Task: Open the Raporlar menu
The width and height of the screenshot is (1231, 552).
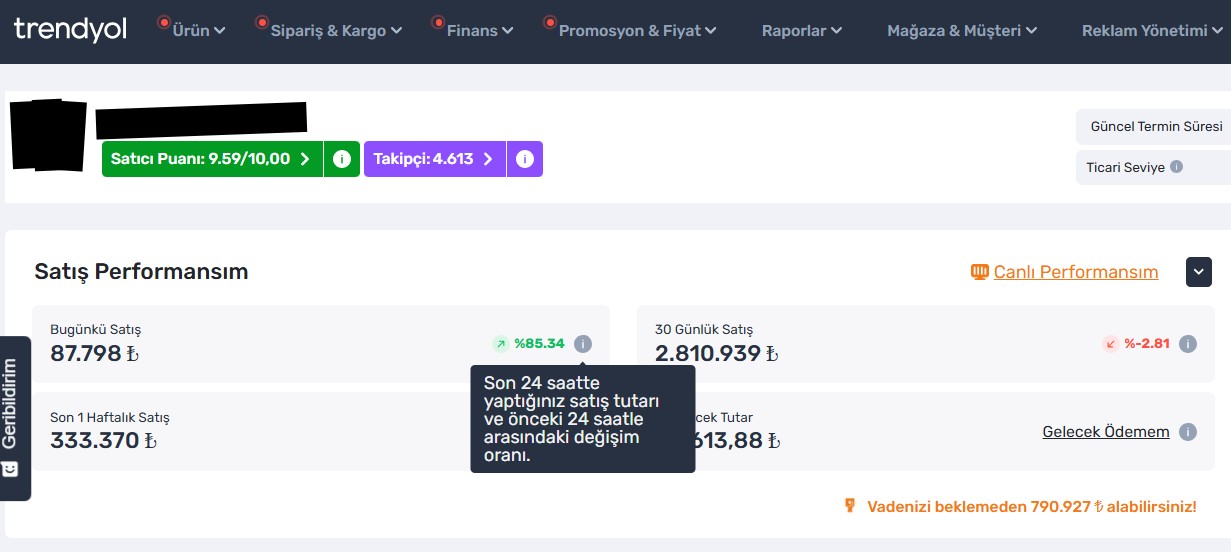Action: tap(802, 31)
